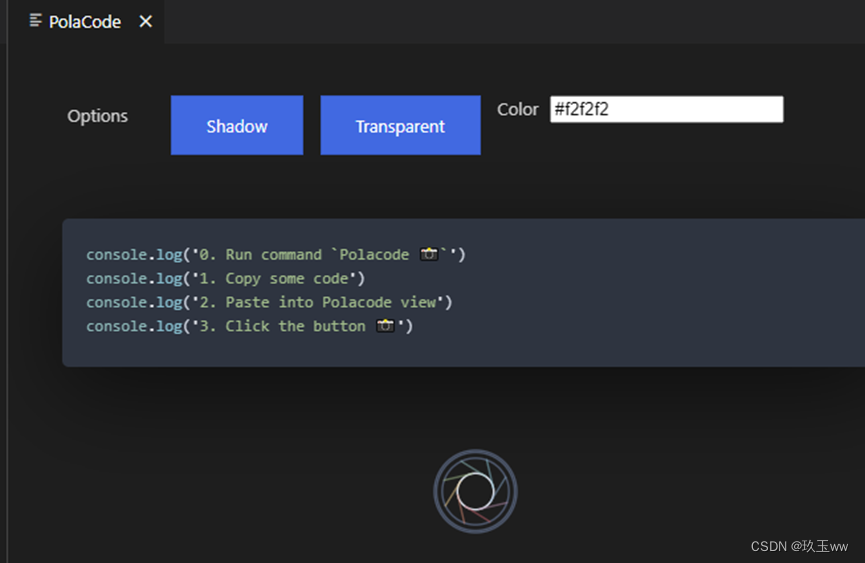Viewport: 865px width, 563px height.
Task: Click the 'Options' label text
Action: 98,116
